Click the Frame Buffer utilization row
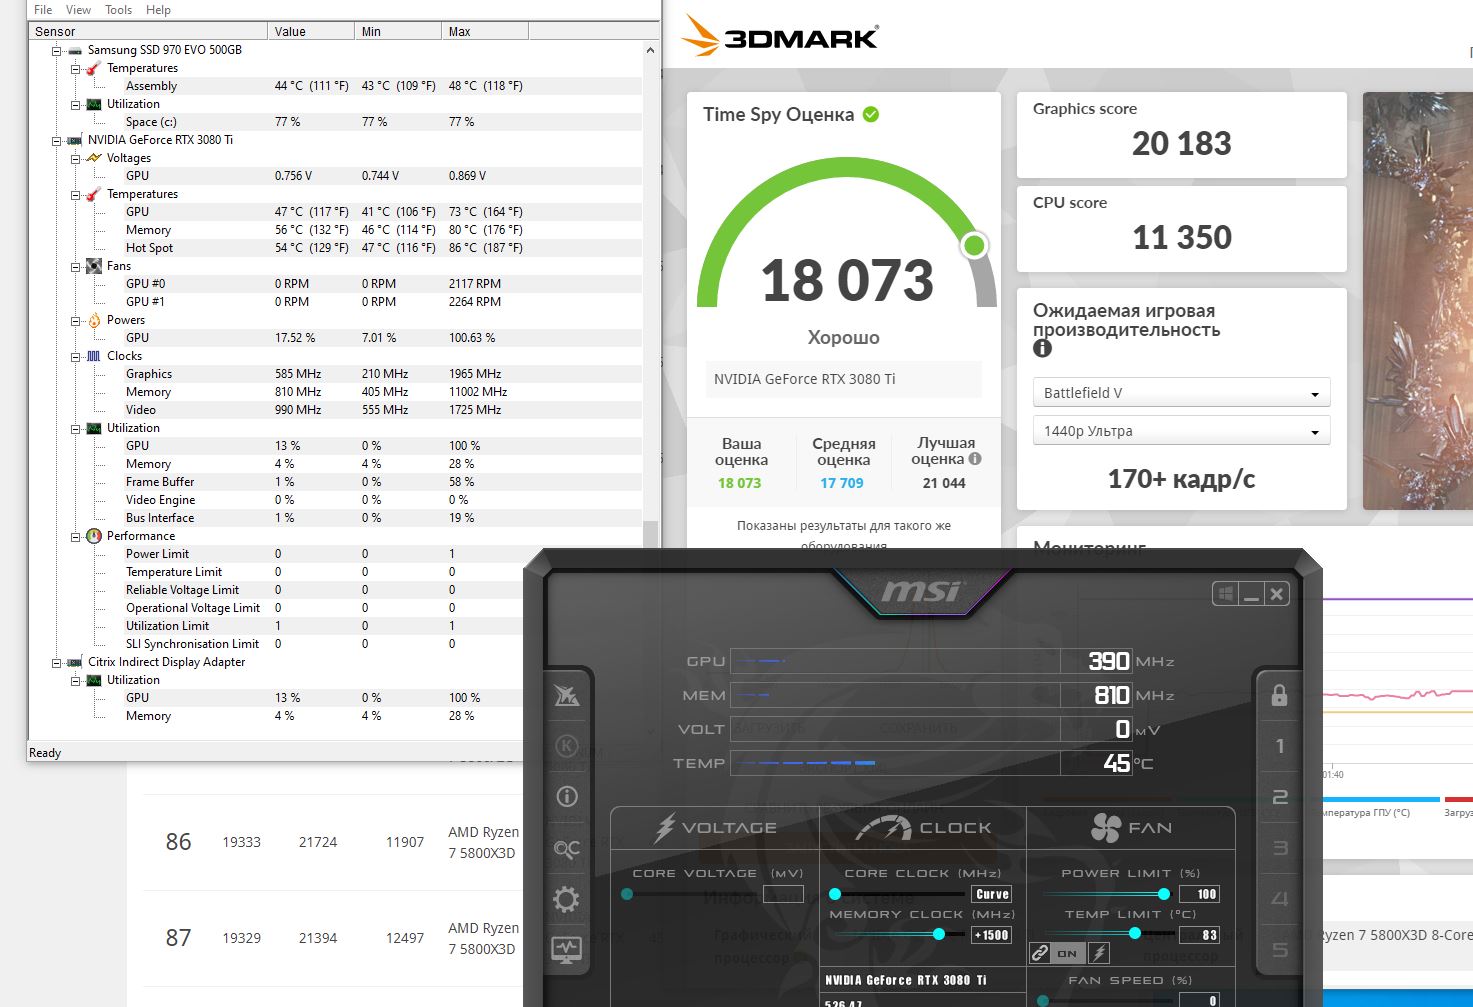1473x1007 pixels. [x=335, y=482]
